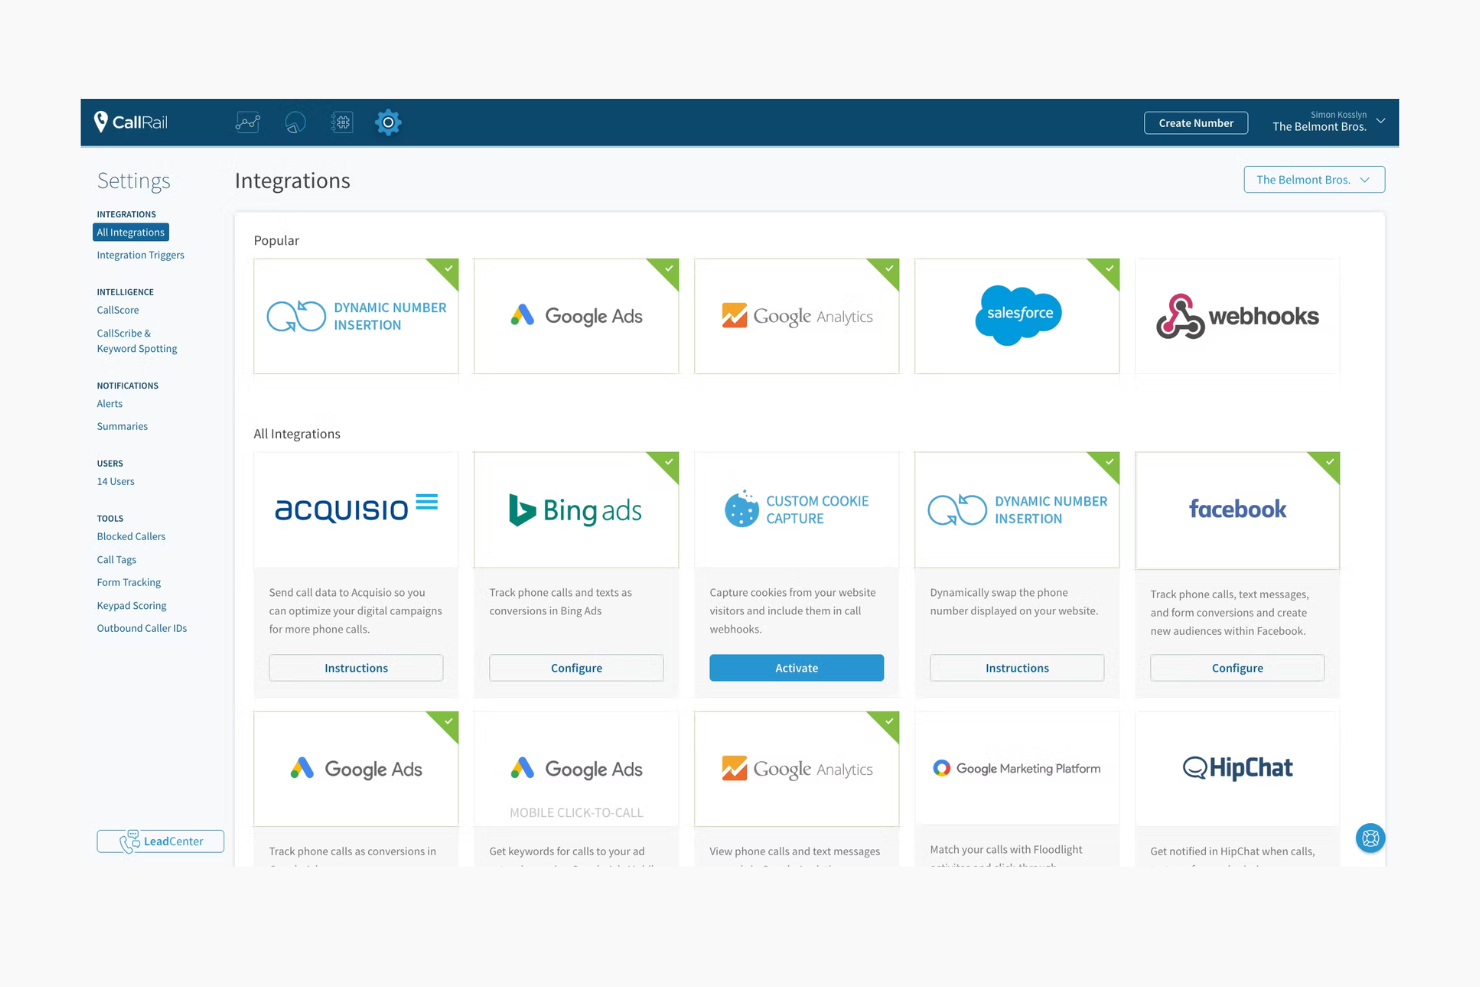Click the 'Capture cookies from your website' description
This screenshot has height=987, width=1480.
pos(792,611)
